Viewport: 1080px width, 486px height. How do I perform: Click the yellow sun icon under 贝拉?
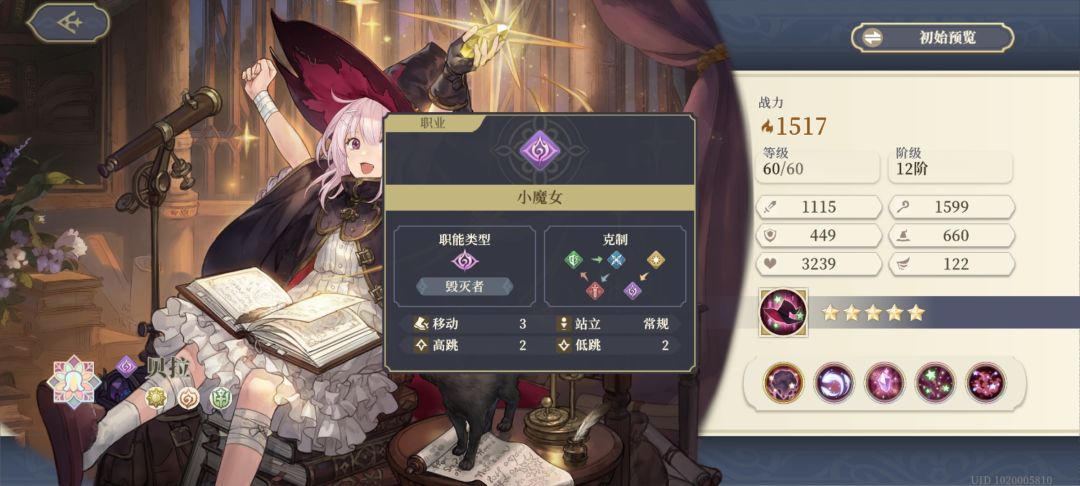[156, 398]
